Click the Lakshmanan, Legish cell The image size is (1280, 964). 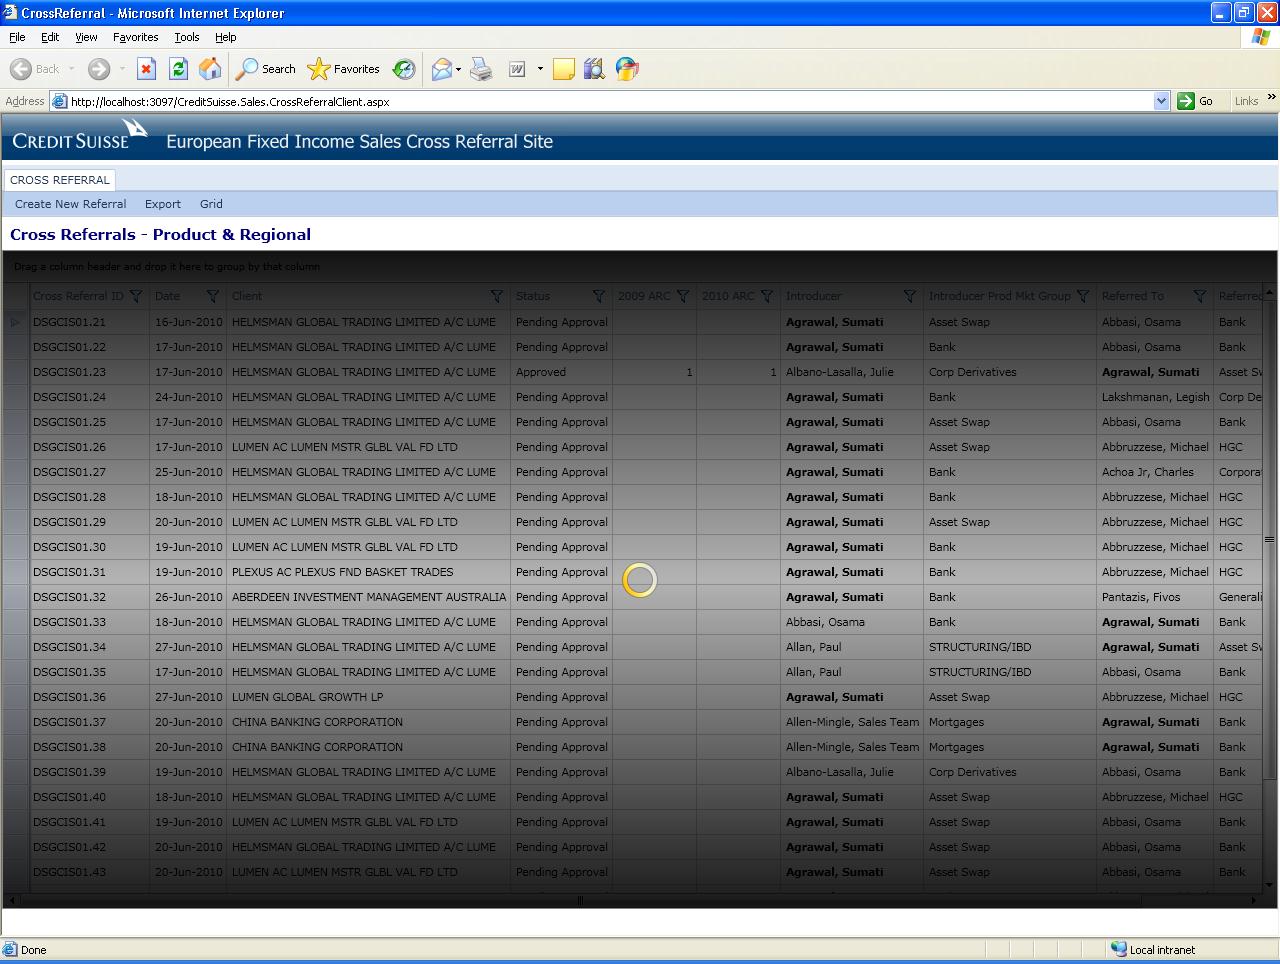click(1155, 397)
